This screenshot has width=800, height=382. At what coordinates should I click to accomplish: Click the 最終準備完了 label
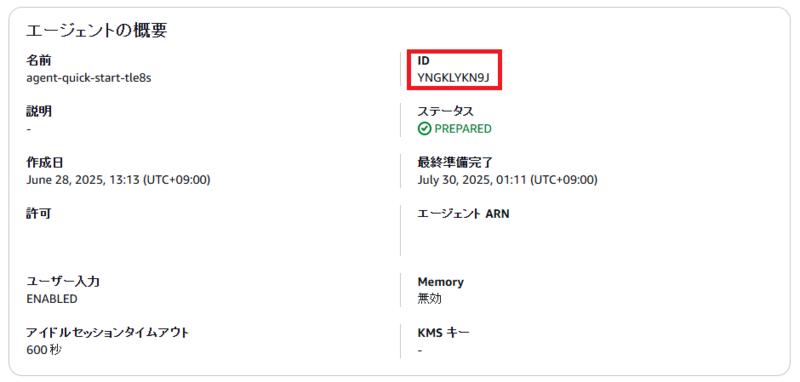455,163
